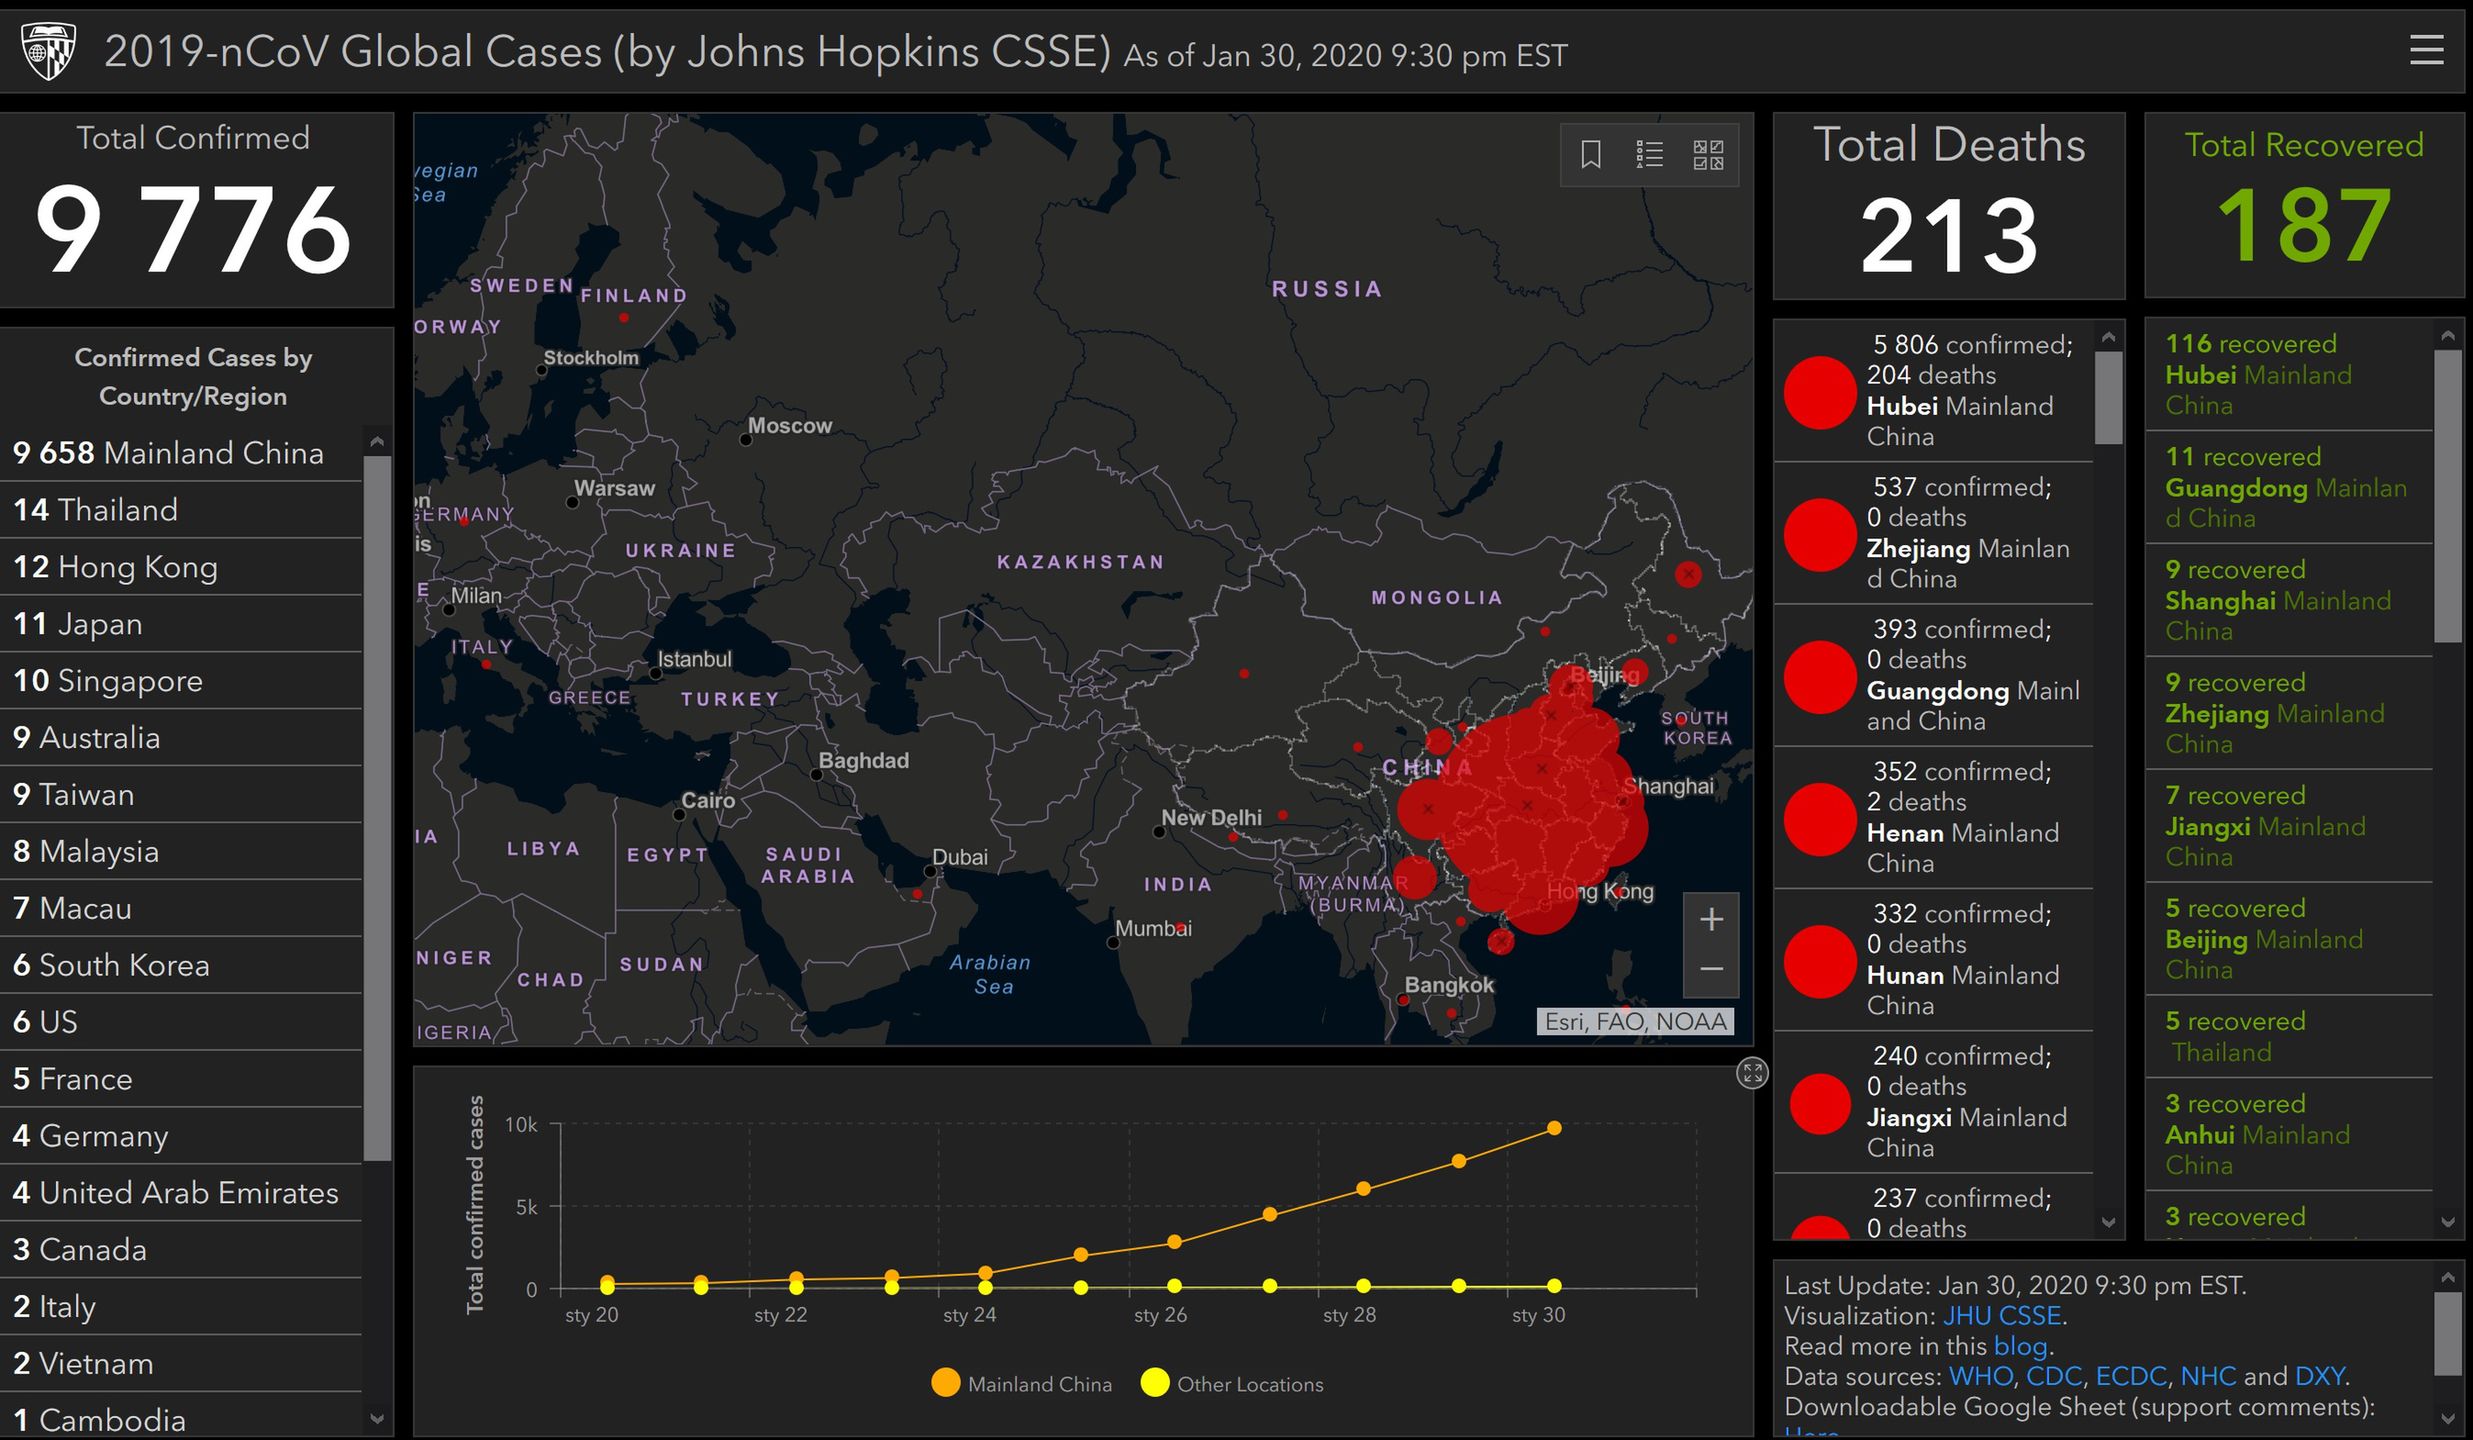Click the red circle beside Hubei deaths entry
The height and width of the screenshot is (1440, 2473).
(x=1820, y=393)
